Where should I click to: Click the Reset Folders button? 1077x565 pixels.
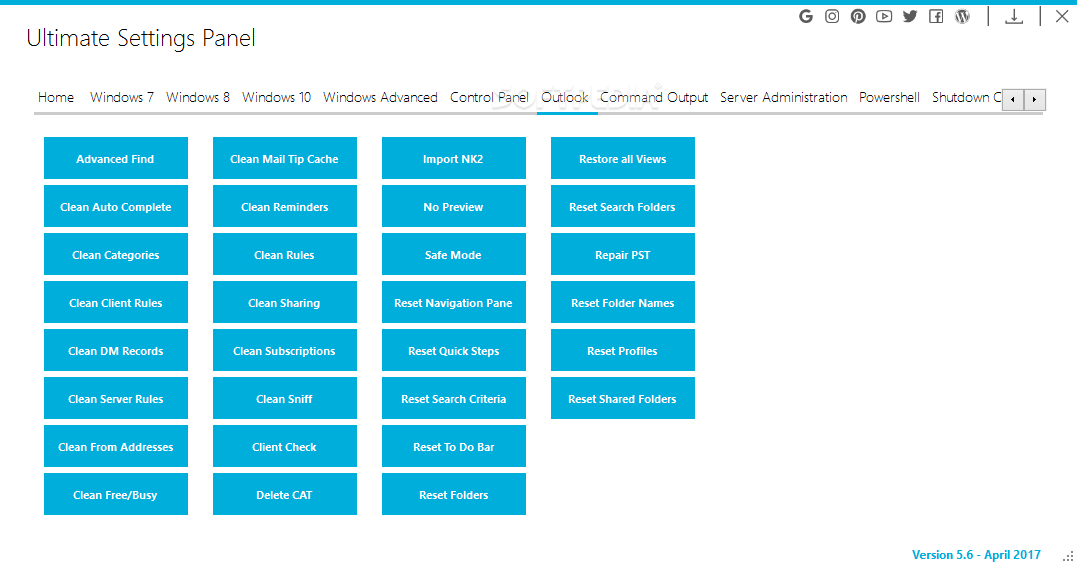pyautogui.click(x=453, y=494)
